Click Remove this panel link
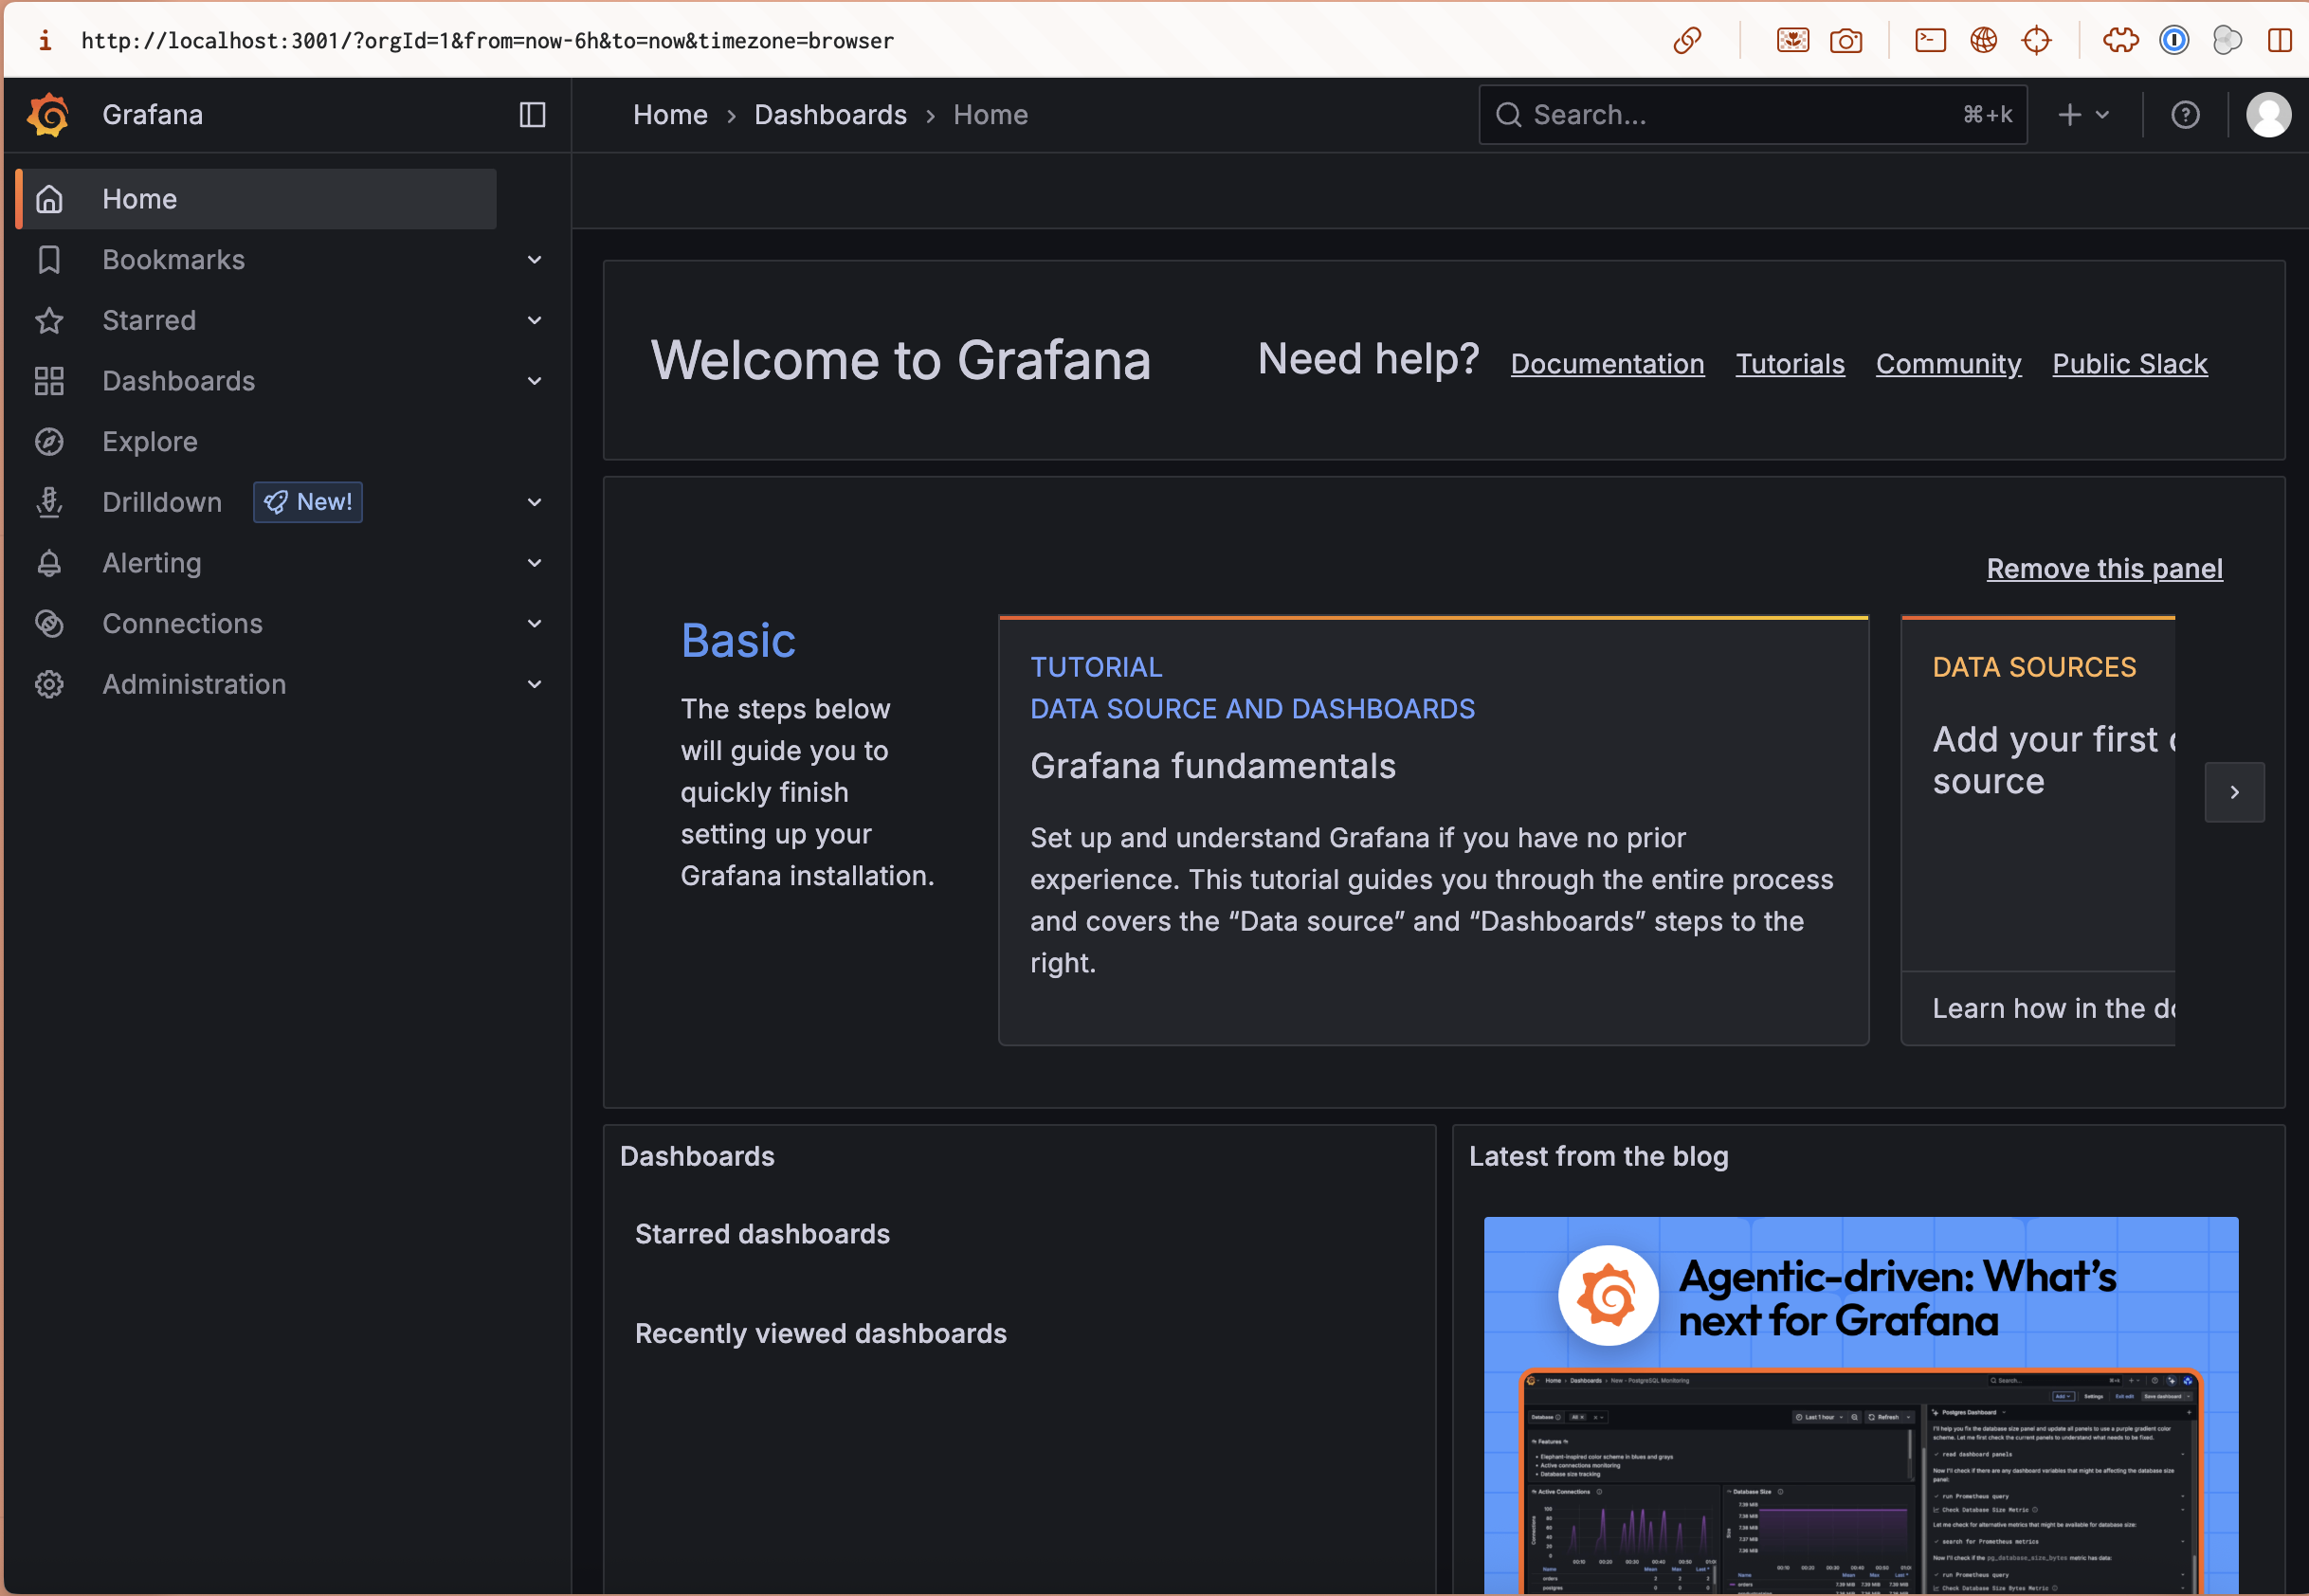 coord(2104,568)
